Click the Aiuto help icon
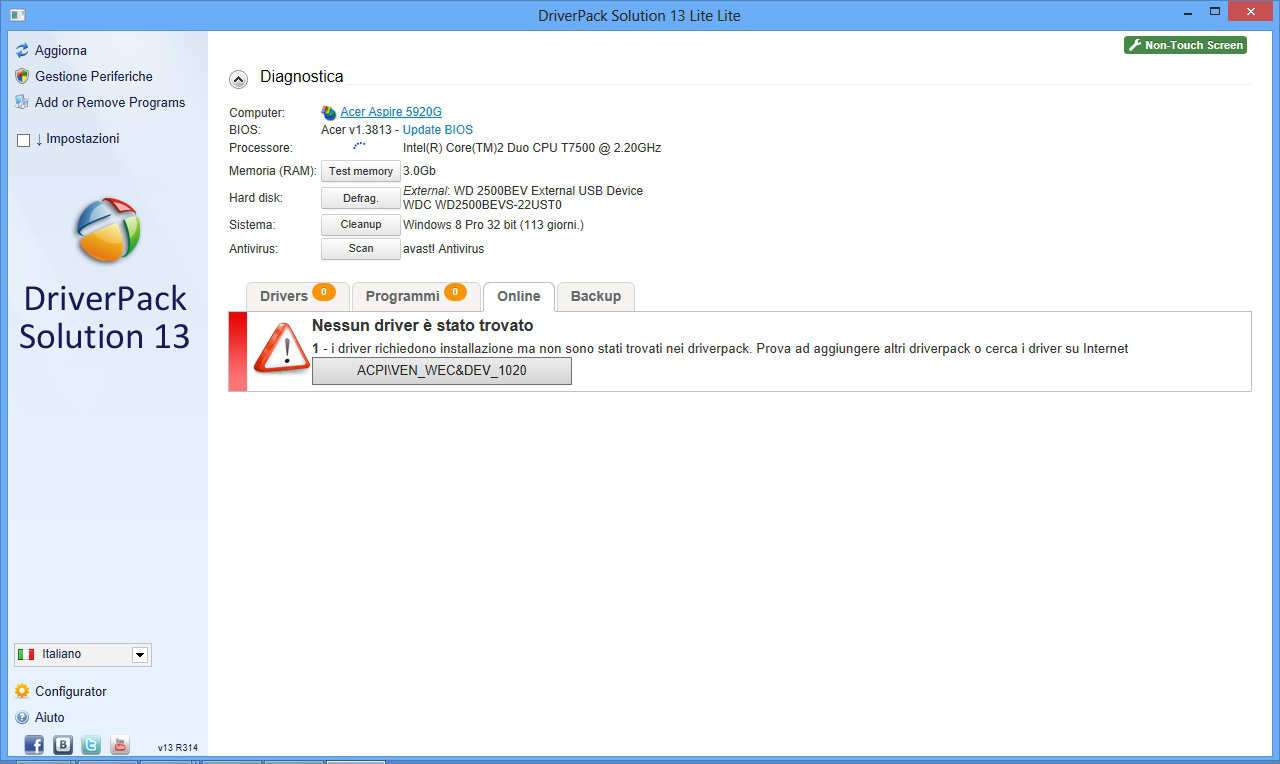This screenshot has height=764, width=1280. (22, 717)
